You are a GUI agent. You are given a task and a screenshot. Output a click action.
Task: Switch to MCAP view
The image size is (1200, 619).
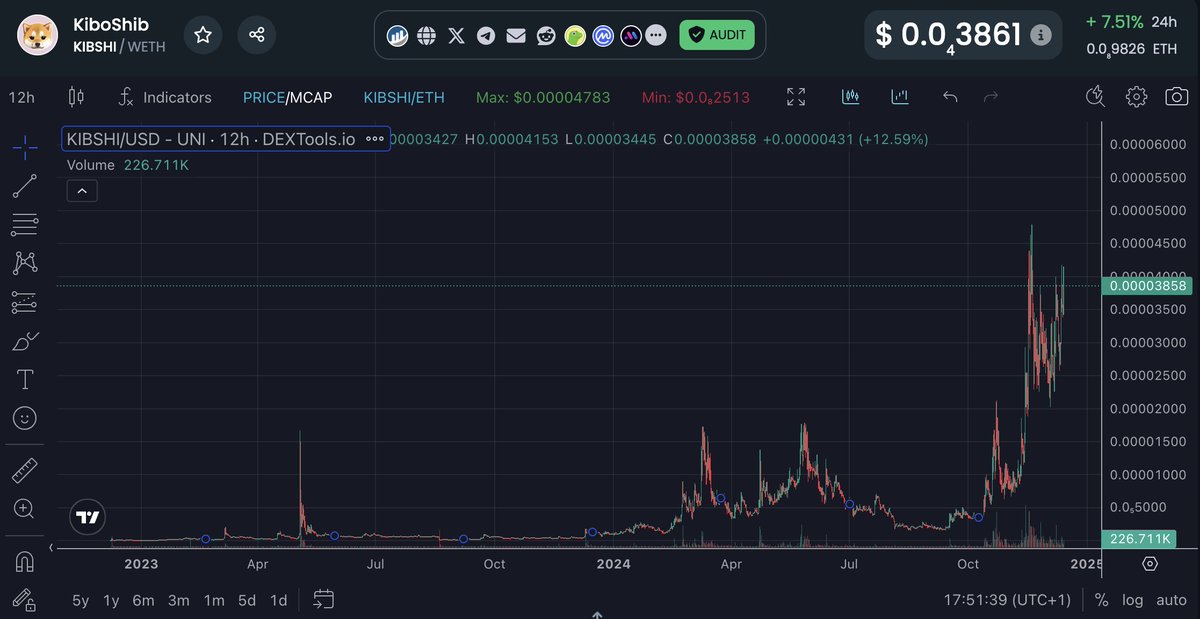(x=311, y=97)
